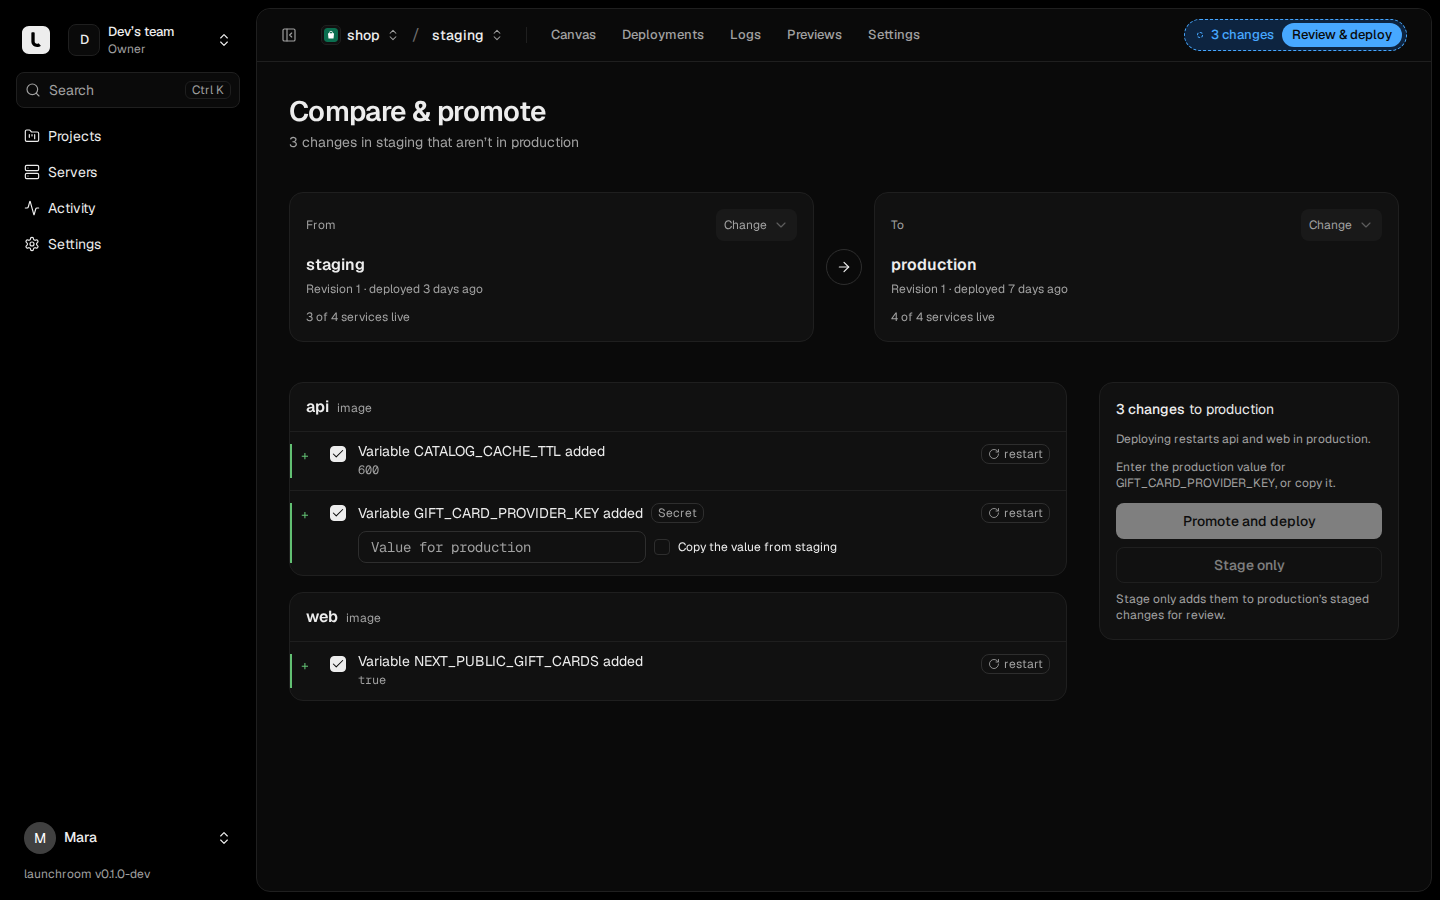
Task: Click the Secret tag on GIFT_CARD_PROVIDER_KEY
Action: (677, 513)
